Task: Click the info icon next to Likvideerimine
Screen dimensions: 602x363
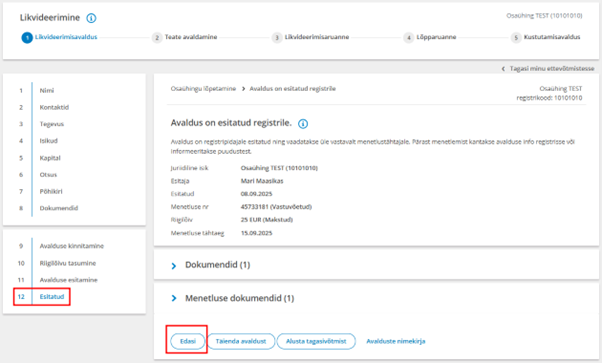Action: (x=91, y=18)
